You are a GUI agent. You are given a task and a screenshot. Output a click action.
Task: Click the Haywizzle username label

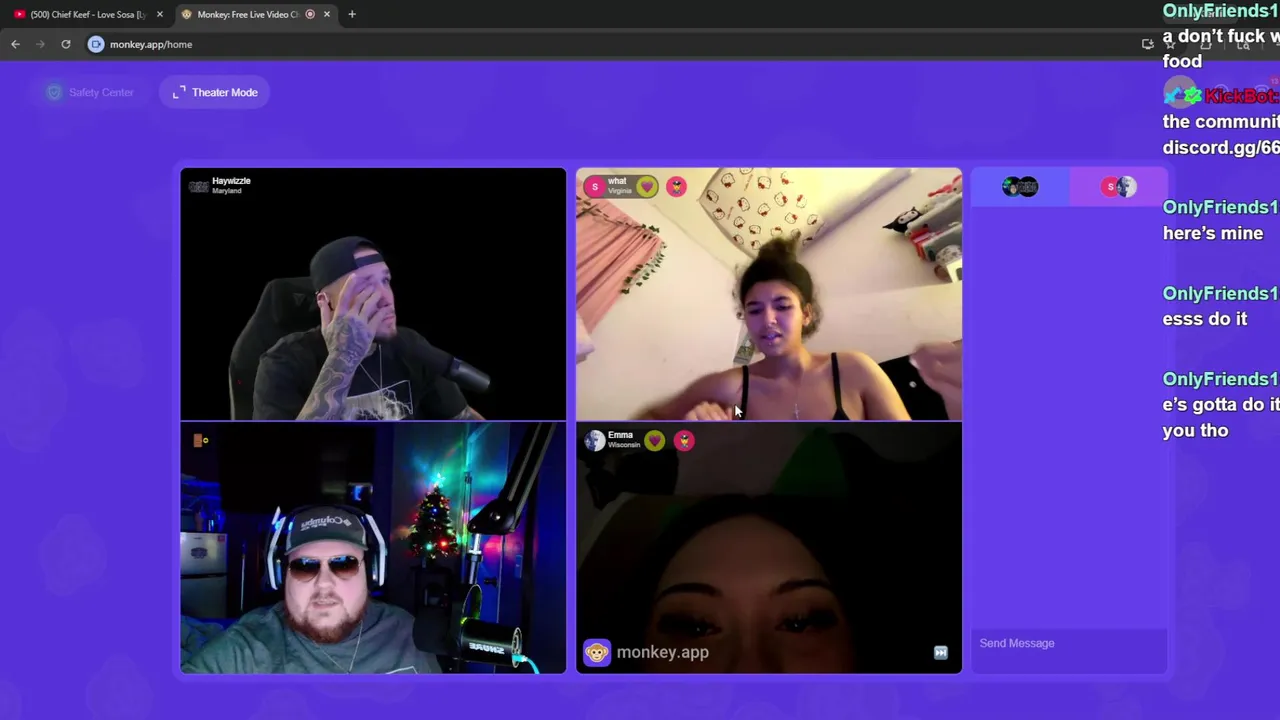pos(231,181)
